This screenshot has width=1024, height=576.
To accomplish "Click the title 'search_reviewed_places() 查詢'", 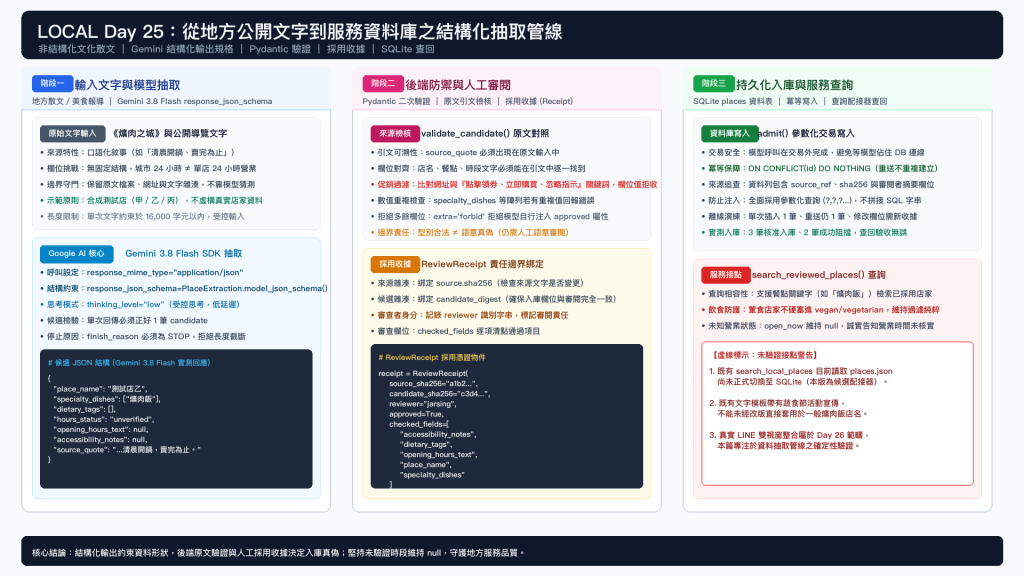I will tap(819, 274).
